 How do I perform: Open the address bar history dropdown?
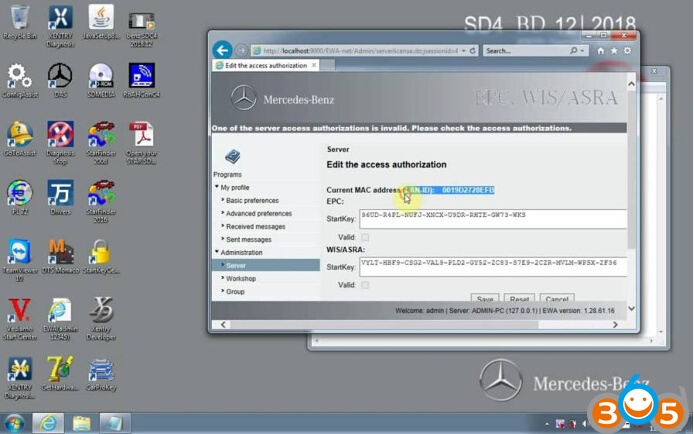pos(463,51)
